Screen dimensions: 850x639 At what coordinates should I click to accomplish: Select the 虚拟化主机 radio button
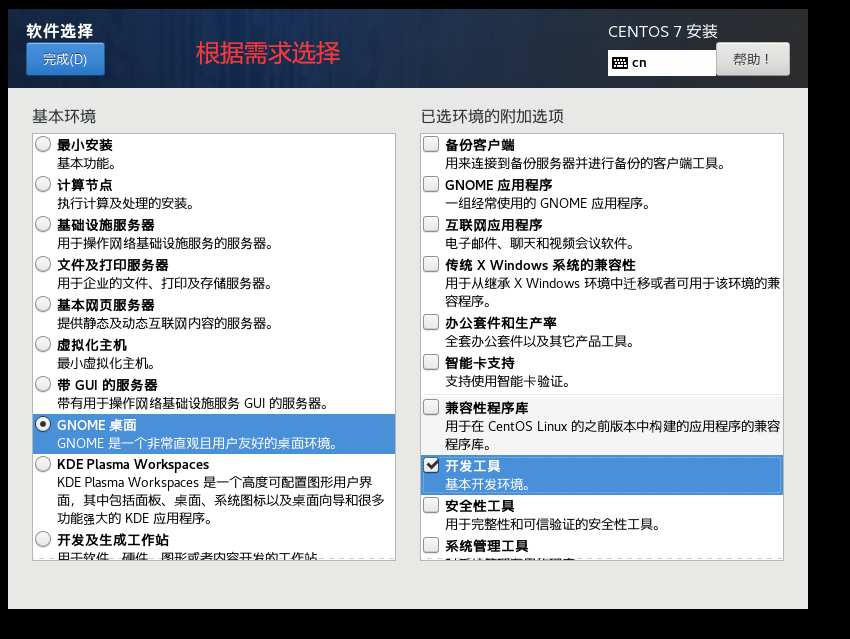point(43,344)
